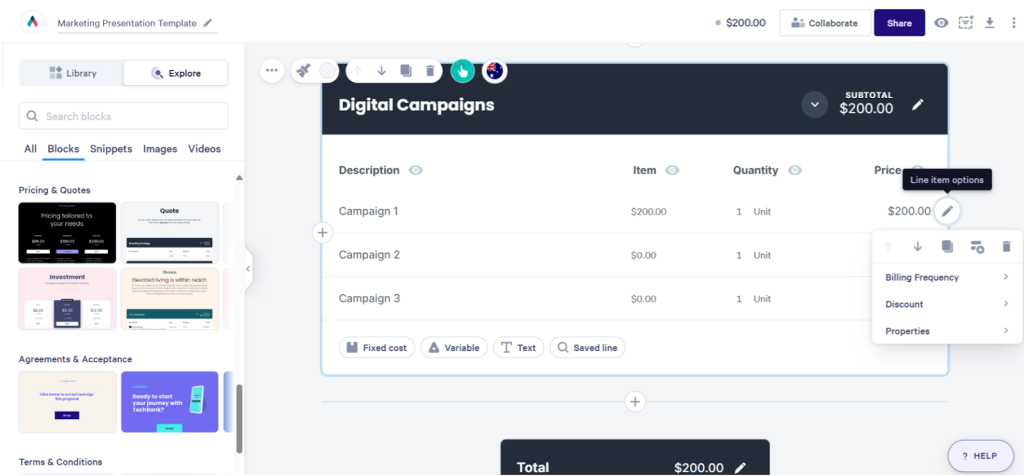Add a Saved line item
The height and width of the screenshot is (476, 1024).
coord(587,347)
